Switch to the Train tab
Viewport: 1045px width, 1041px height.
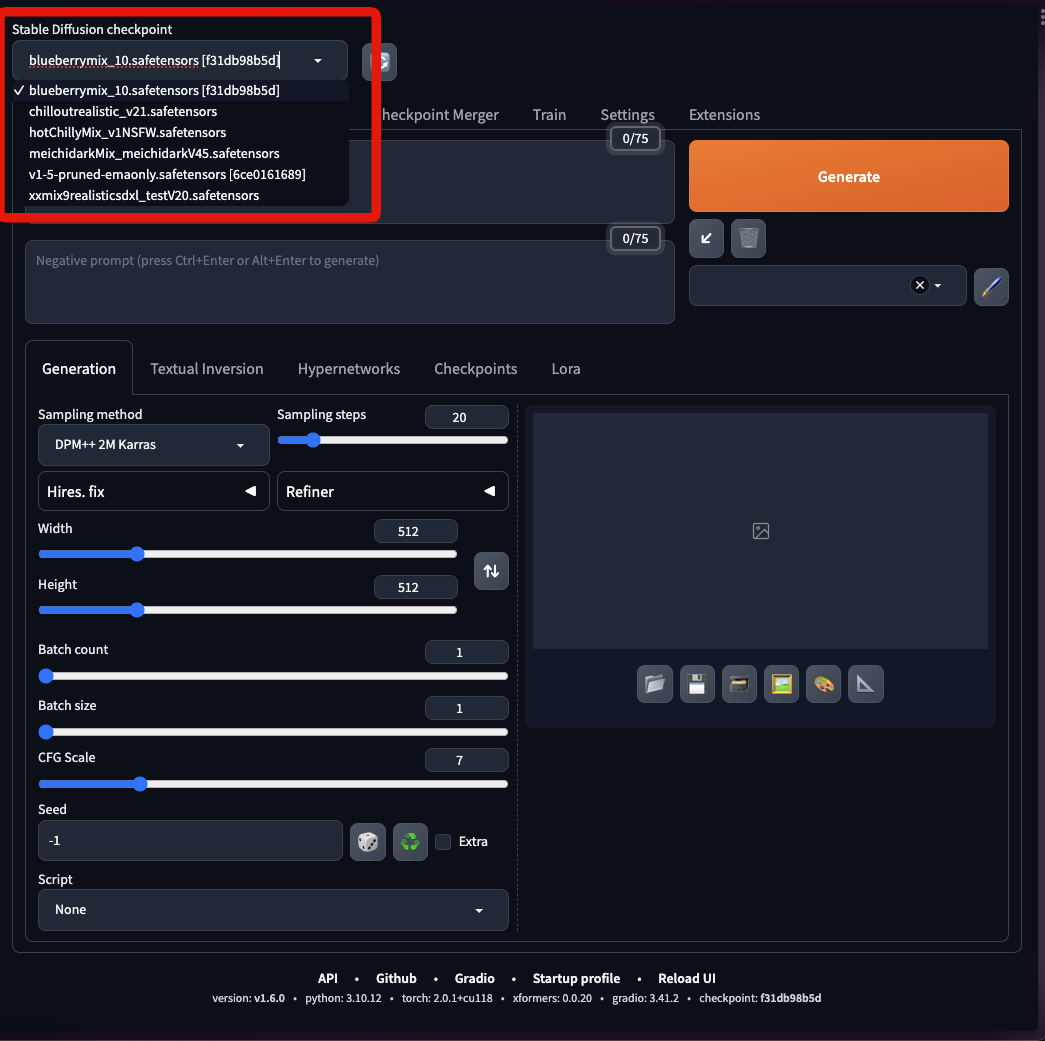(x=549, y=115)
